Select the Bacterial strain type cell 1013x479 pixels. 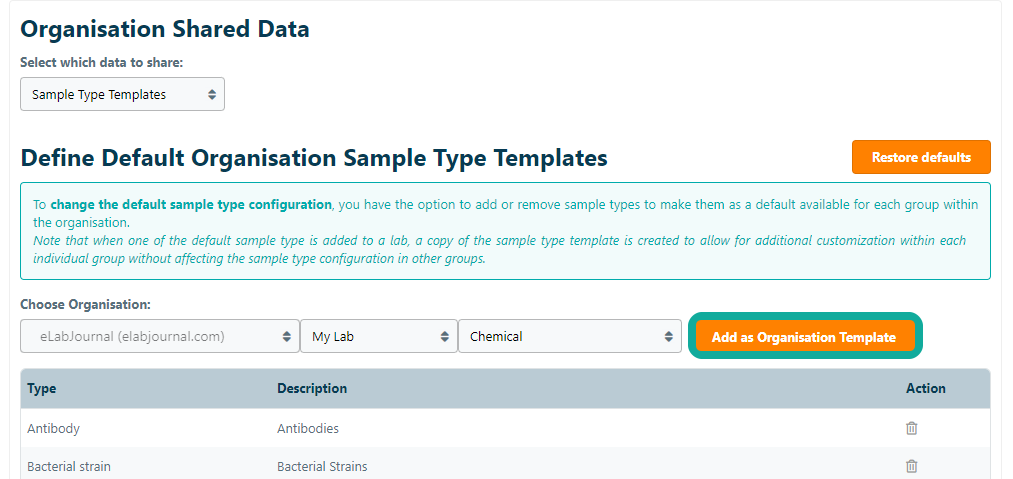[69, 466]
